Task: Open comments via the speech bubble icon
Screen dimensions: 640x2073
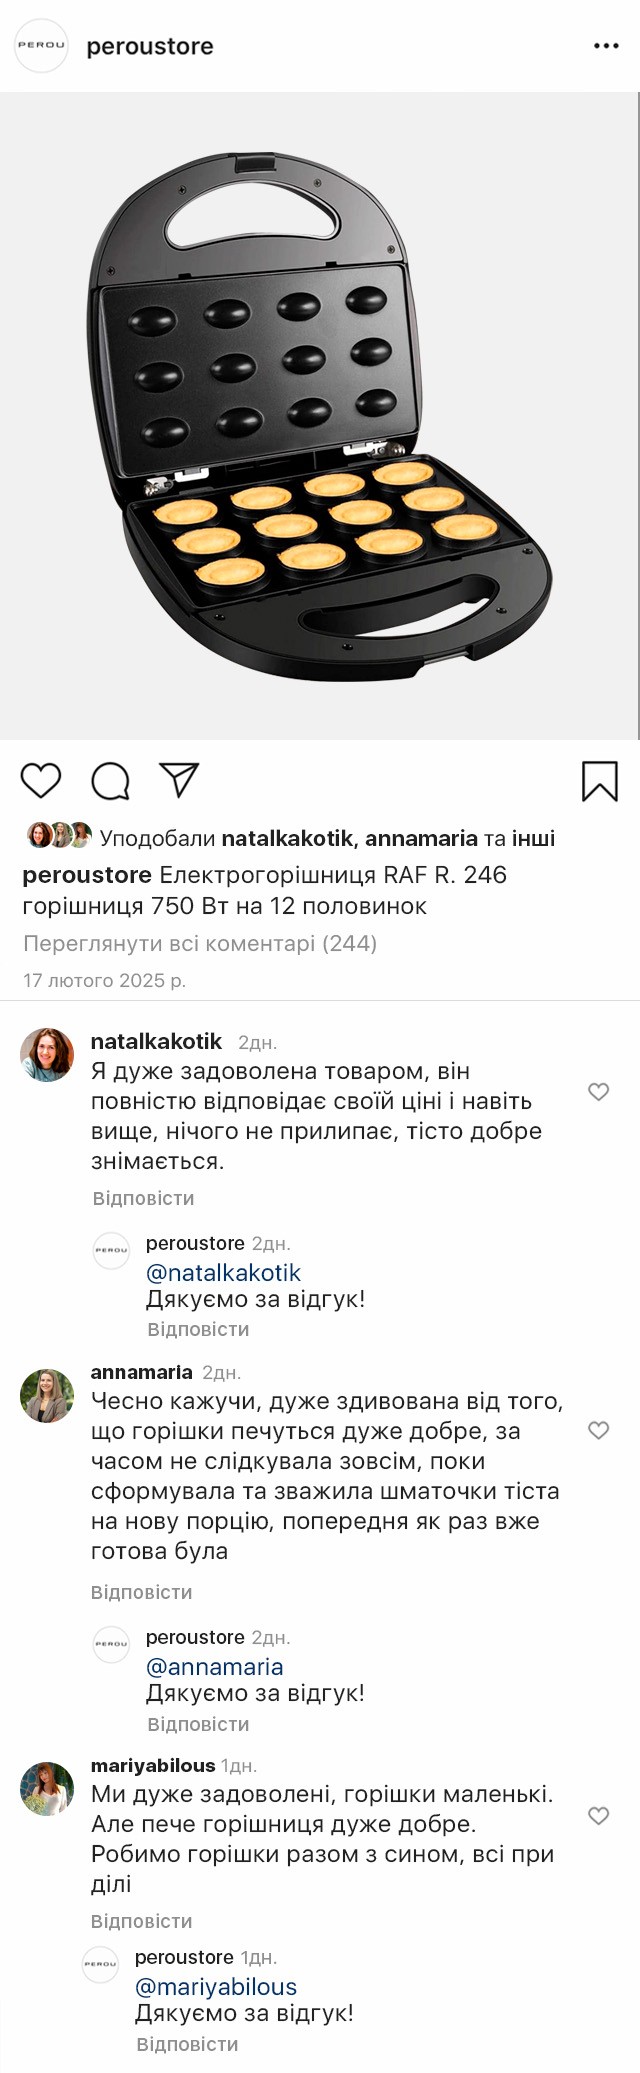Action: point(111,781)
